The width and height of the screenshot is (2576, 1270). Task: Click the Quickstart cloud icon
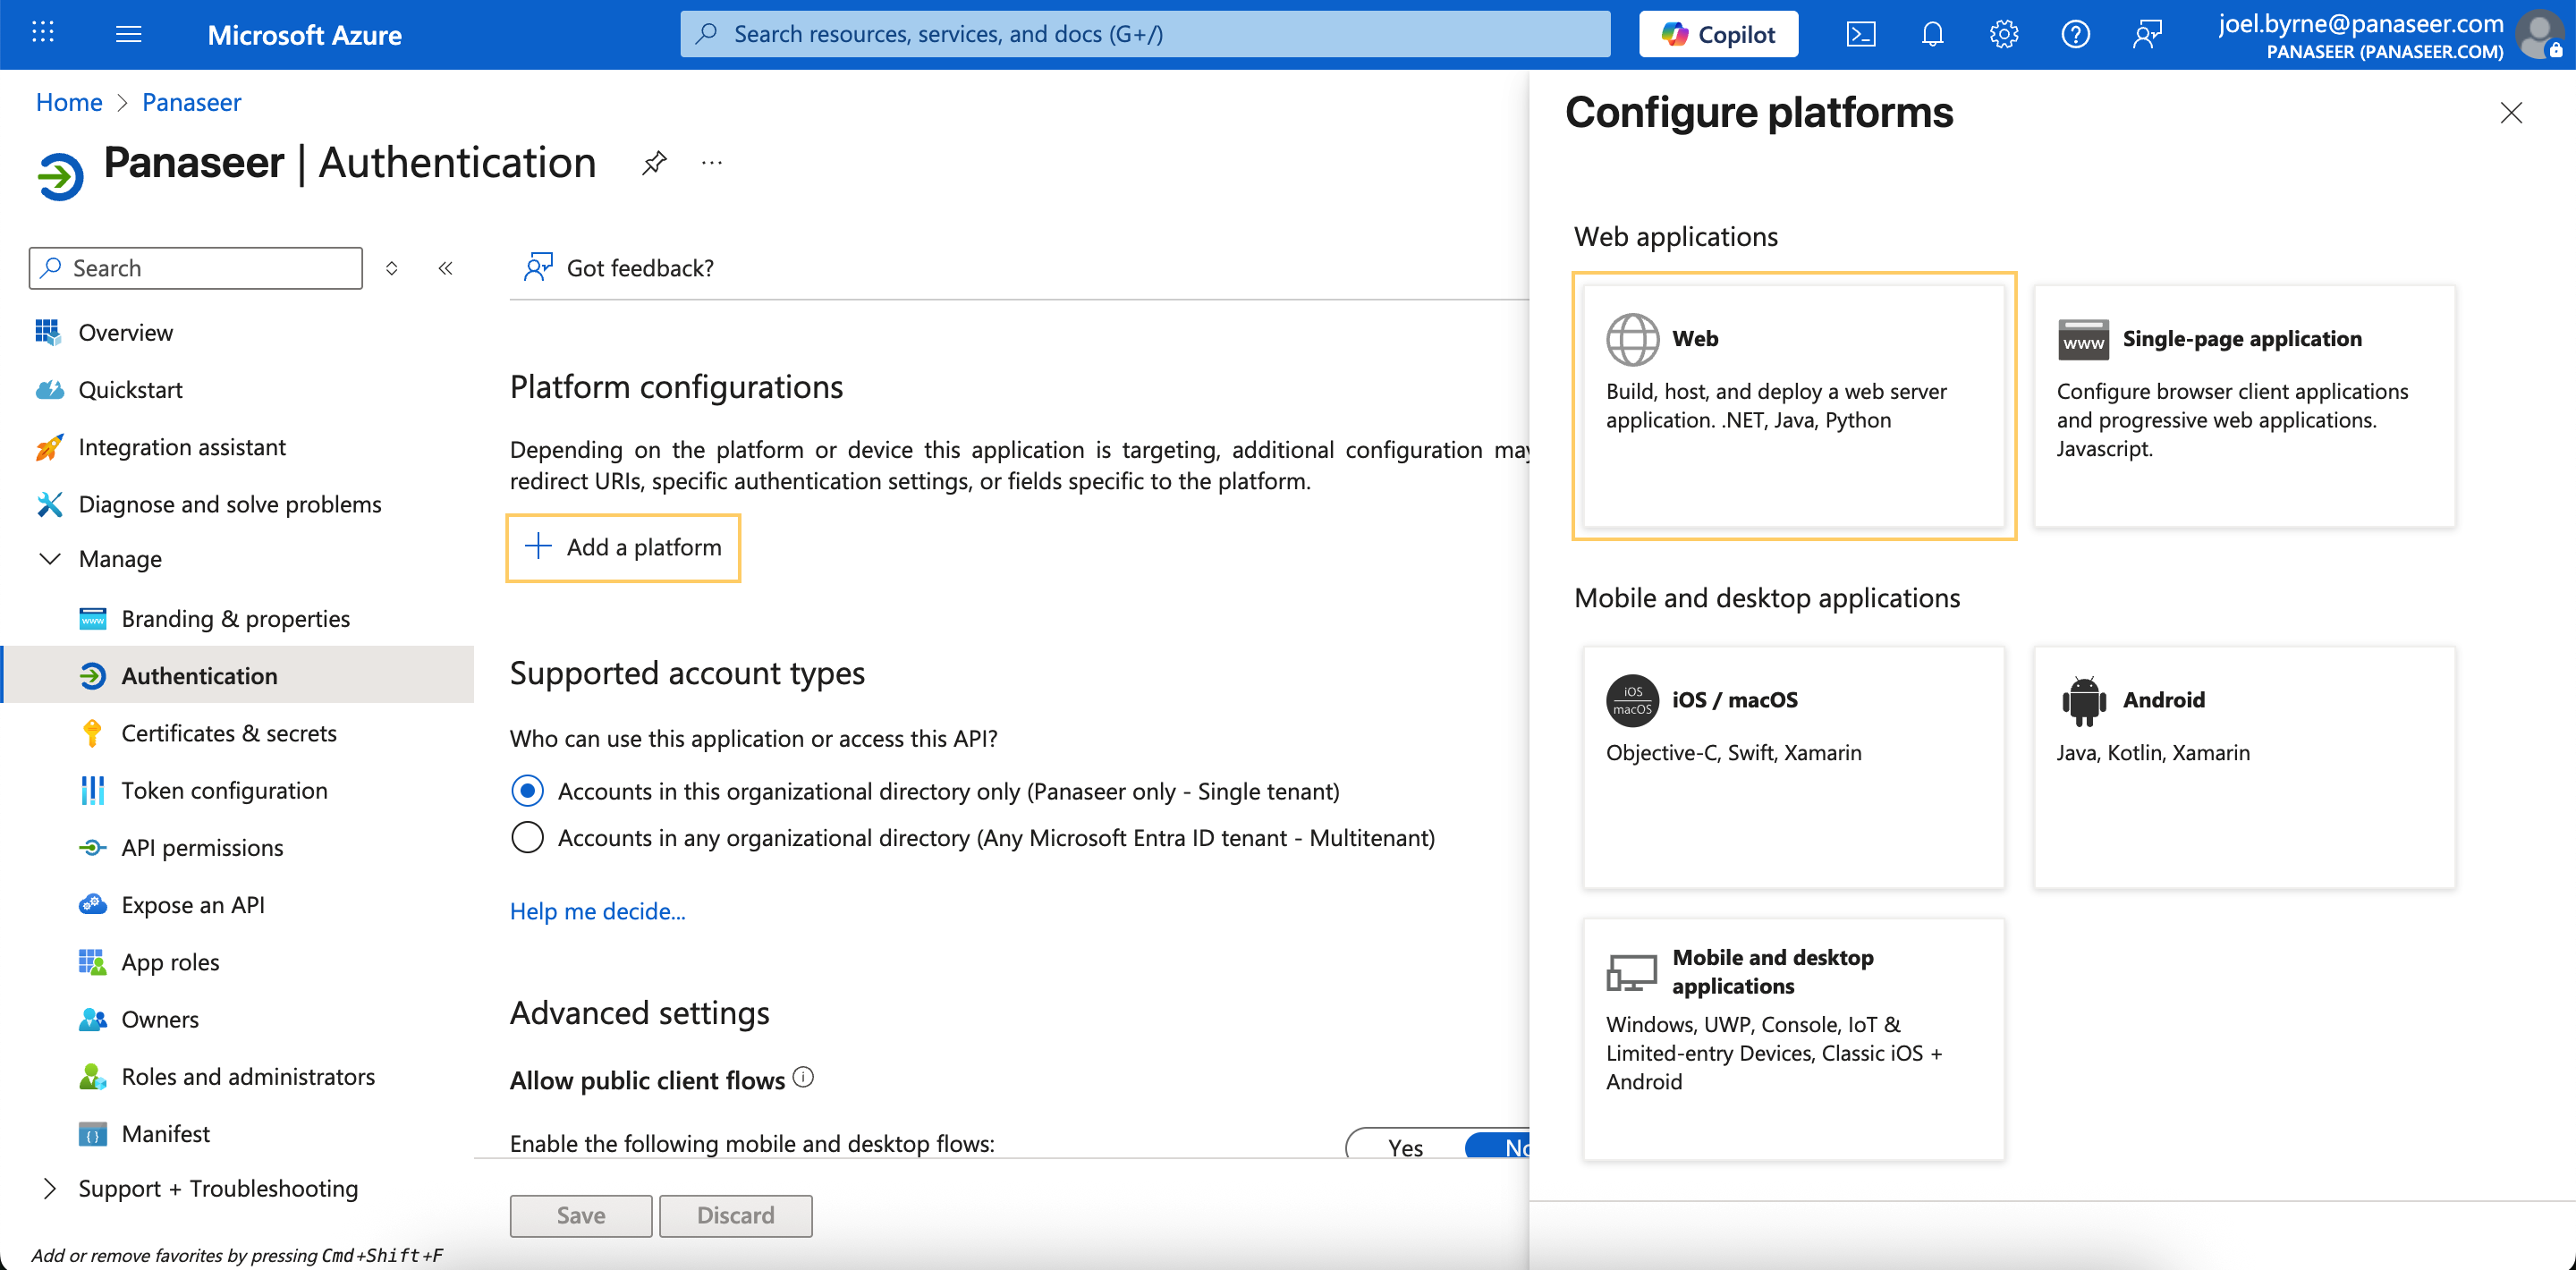(x=48, y=390)
